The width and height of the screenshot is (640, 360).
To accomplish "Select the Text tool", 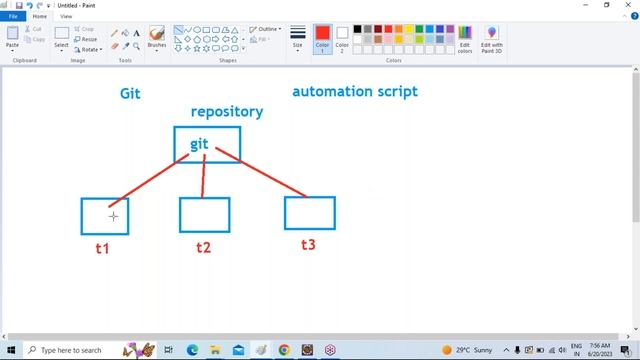I will coord(136,33).
